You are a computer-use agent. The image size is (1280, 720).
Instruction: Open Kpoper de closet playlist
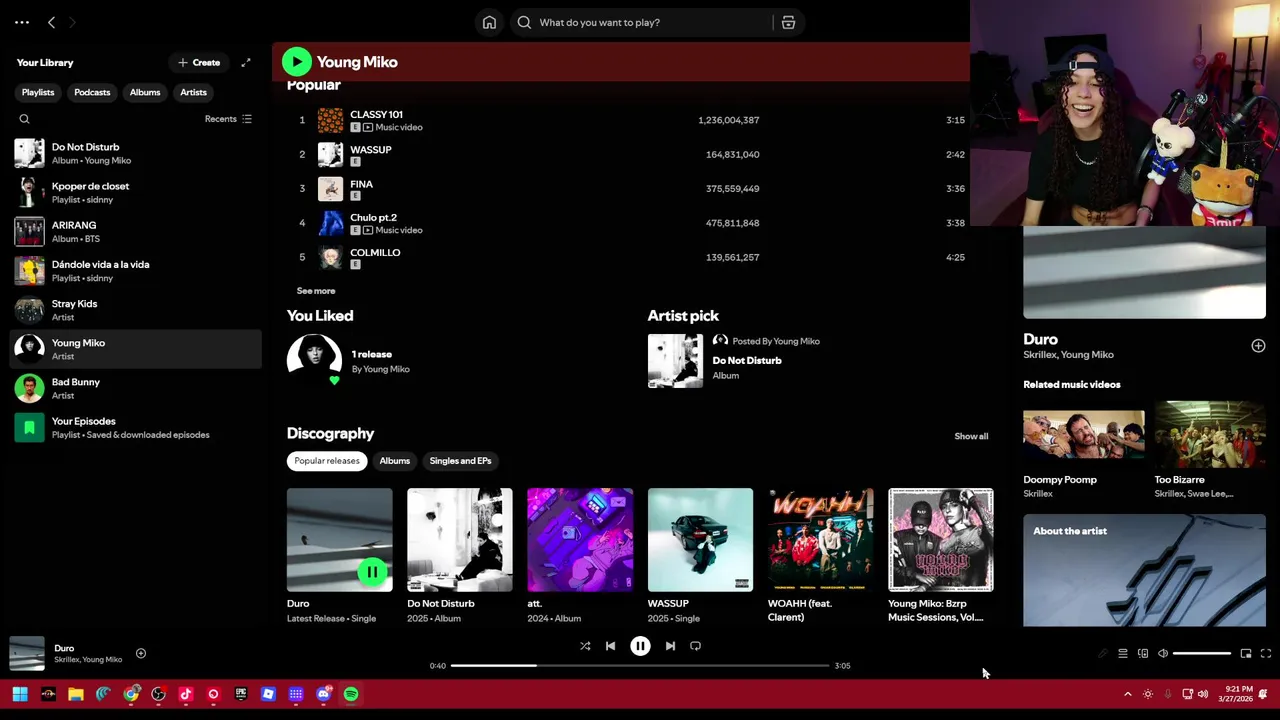click(135, 192)
